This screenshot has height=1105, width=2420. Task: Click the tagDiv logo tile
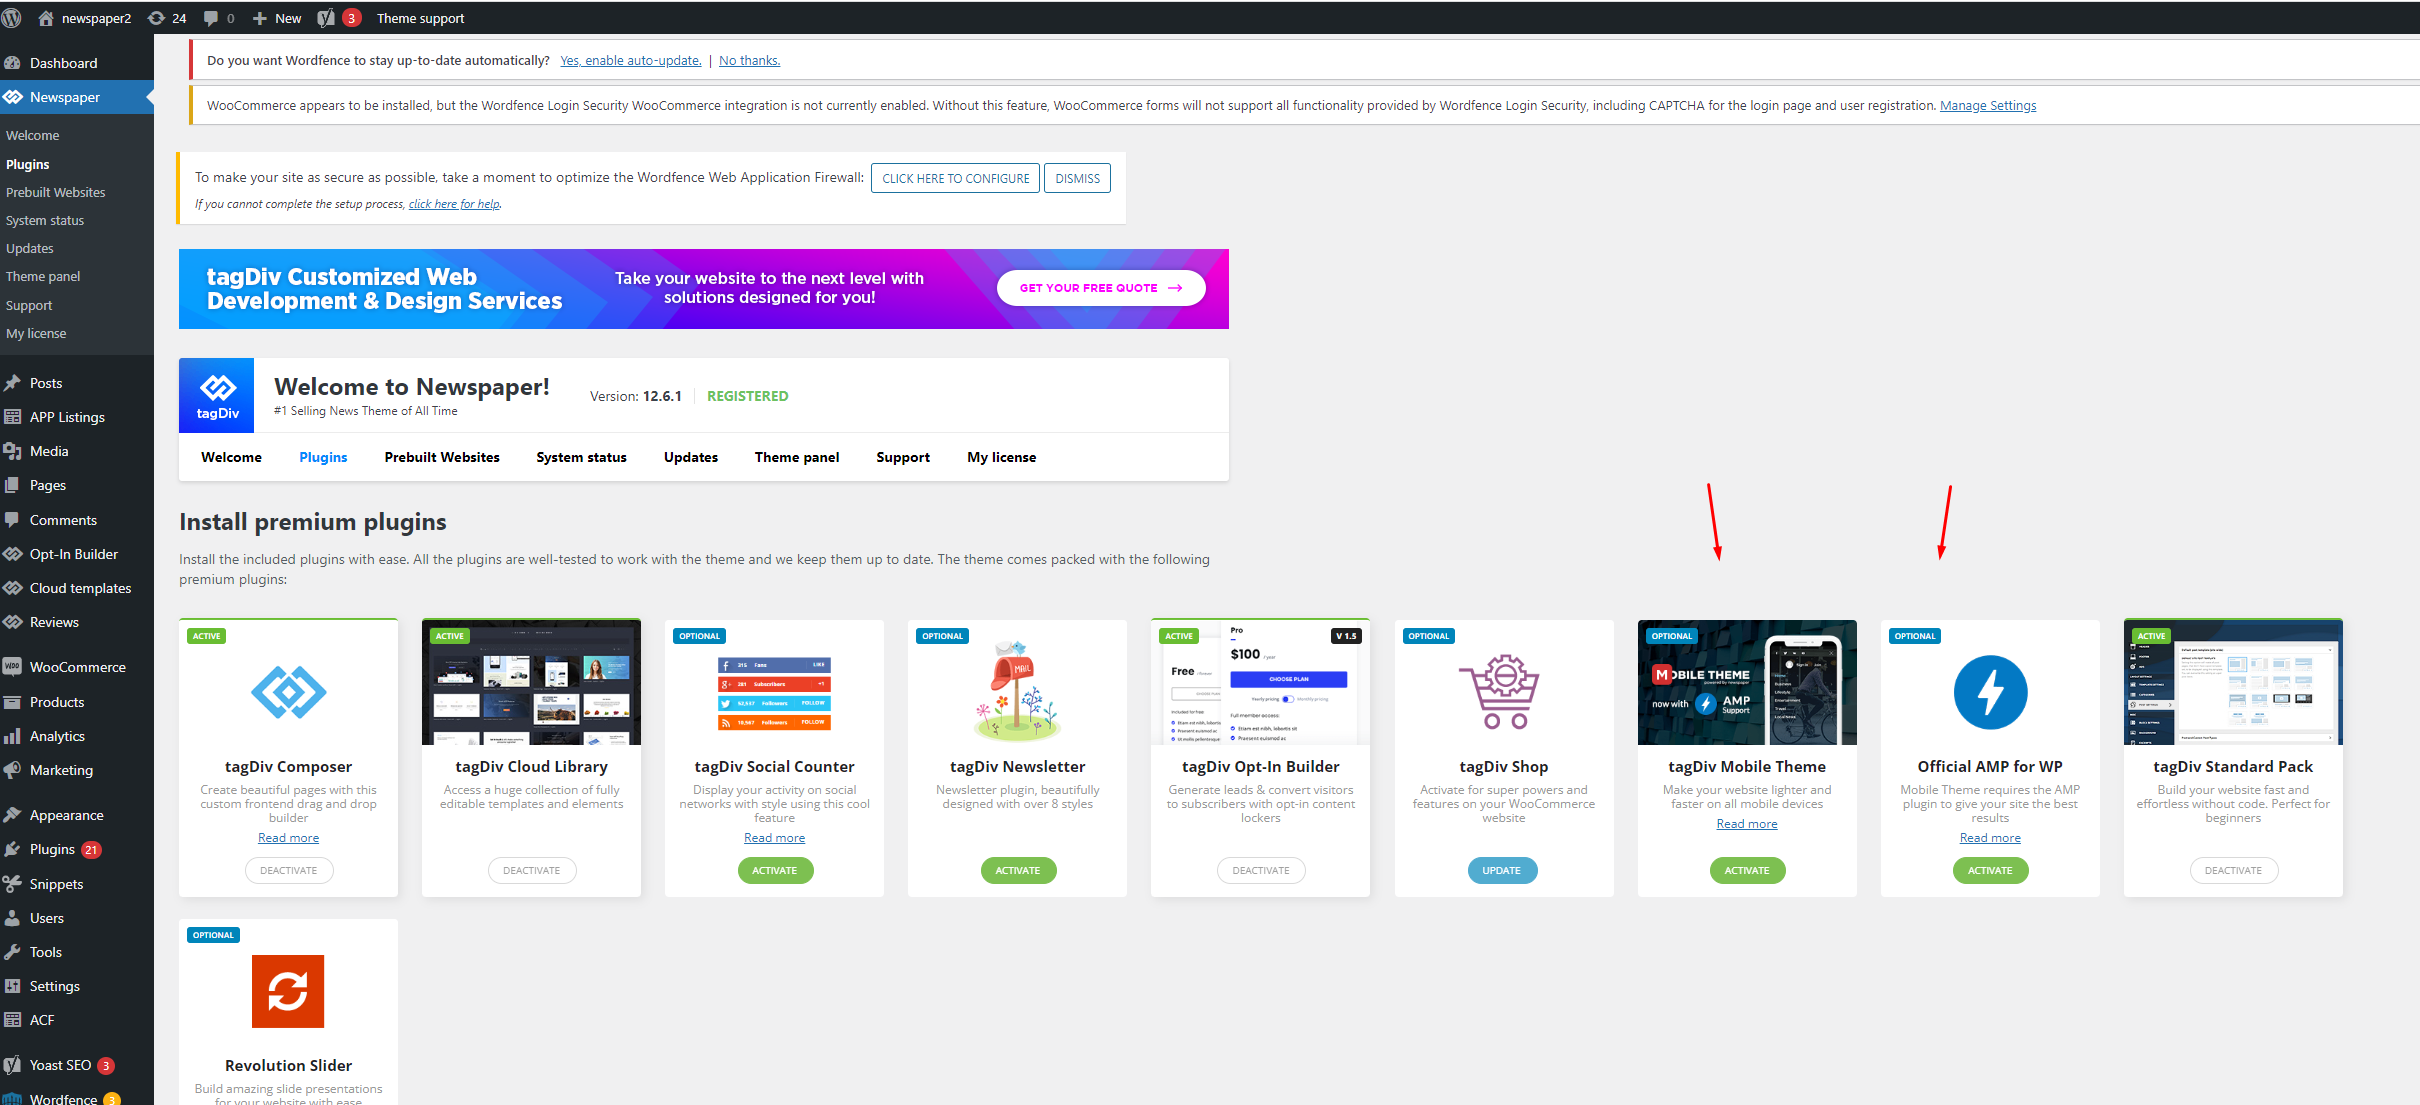click(217, 396)
